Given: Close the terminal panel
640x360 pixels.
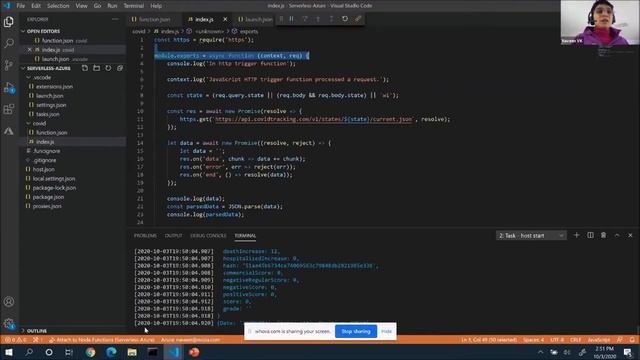Looking at the screenshot, I should tap(630, 236).
